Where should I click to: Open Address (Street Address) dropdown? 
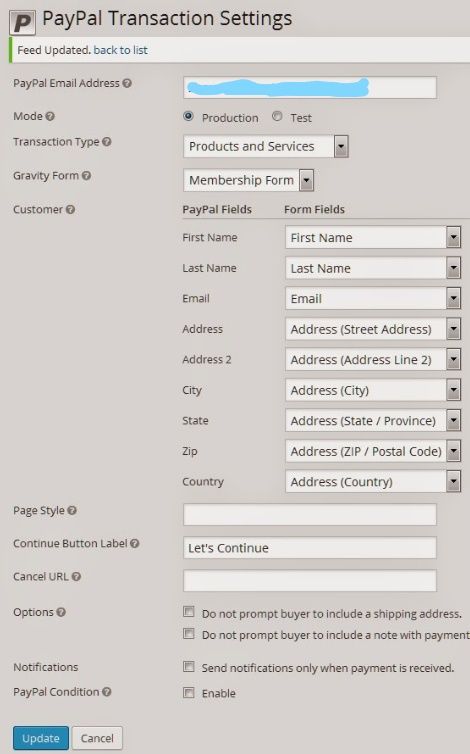(373, 329)
